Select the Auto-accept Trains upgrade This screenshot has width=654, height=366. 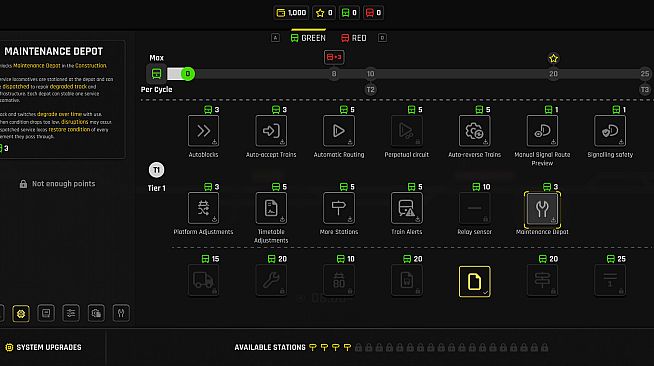click(x=271, y=131)
